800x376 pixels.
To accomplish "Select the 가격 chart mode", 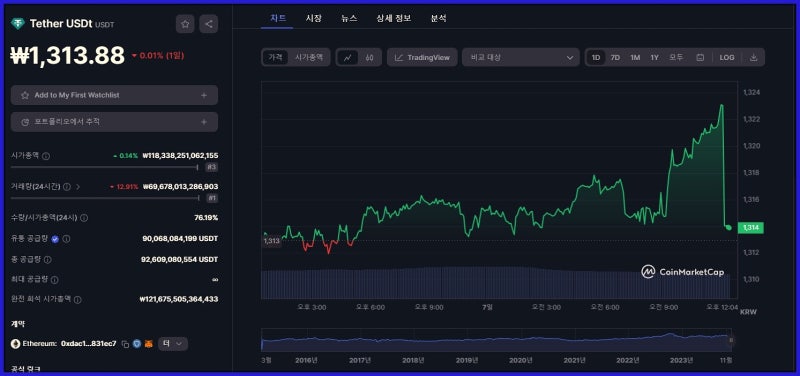I will coord(276,58).
